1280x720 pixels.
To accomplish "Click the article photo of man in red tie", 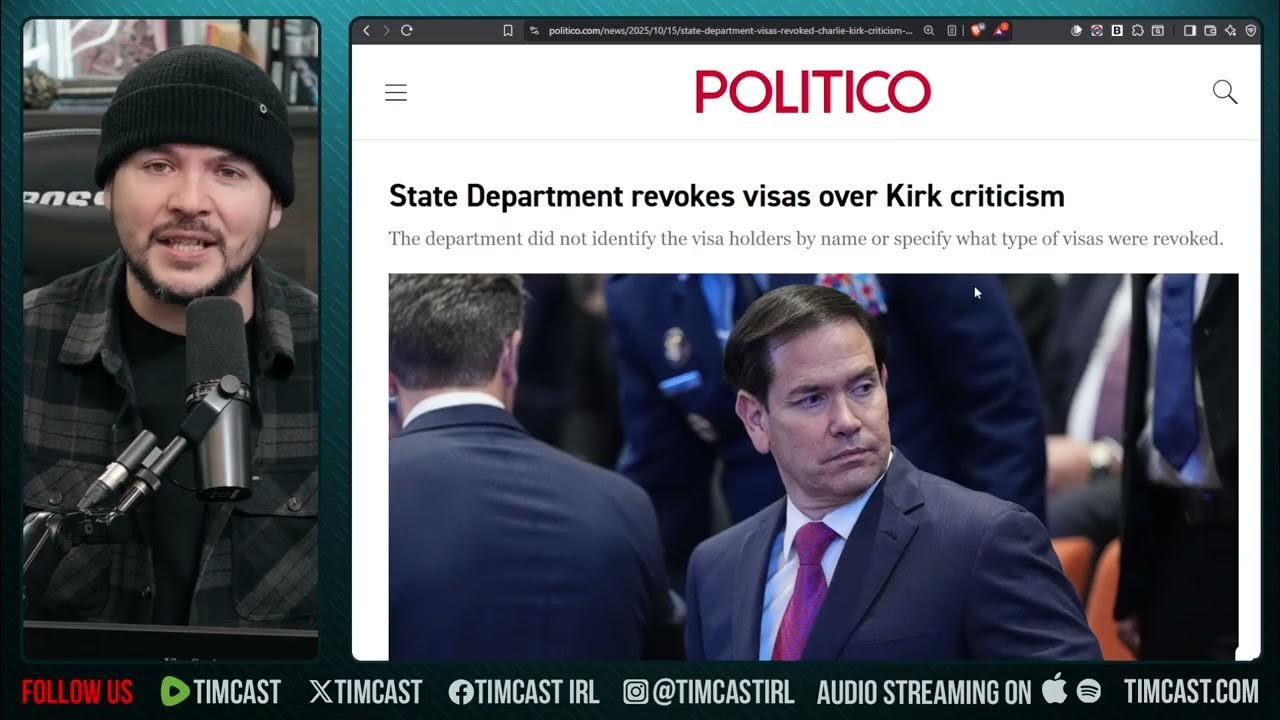I will (813, 466).
